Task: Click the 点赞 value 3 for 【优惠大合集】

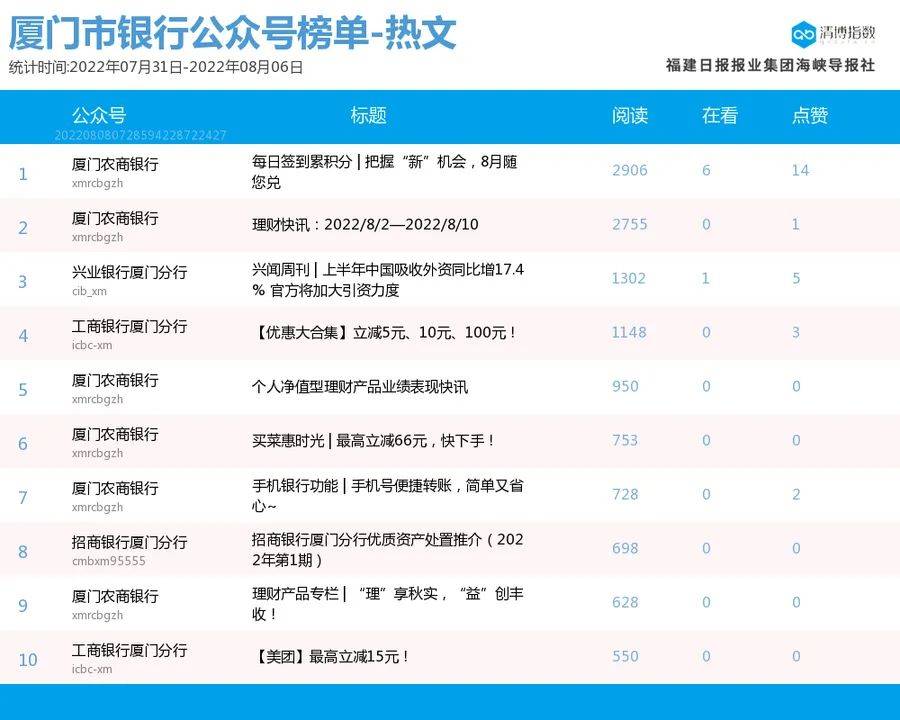Action: (796, 332)
